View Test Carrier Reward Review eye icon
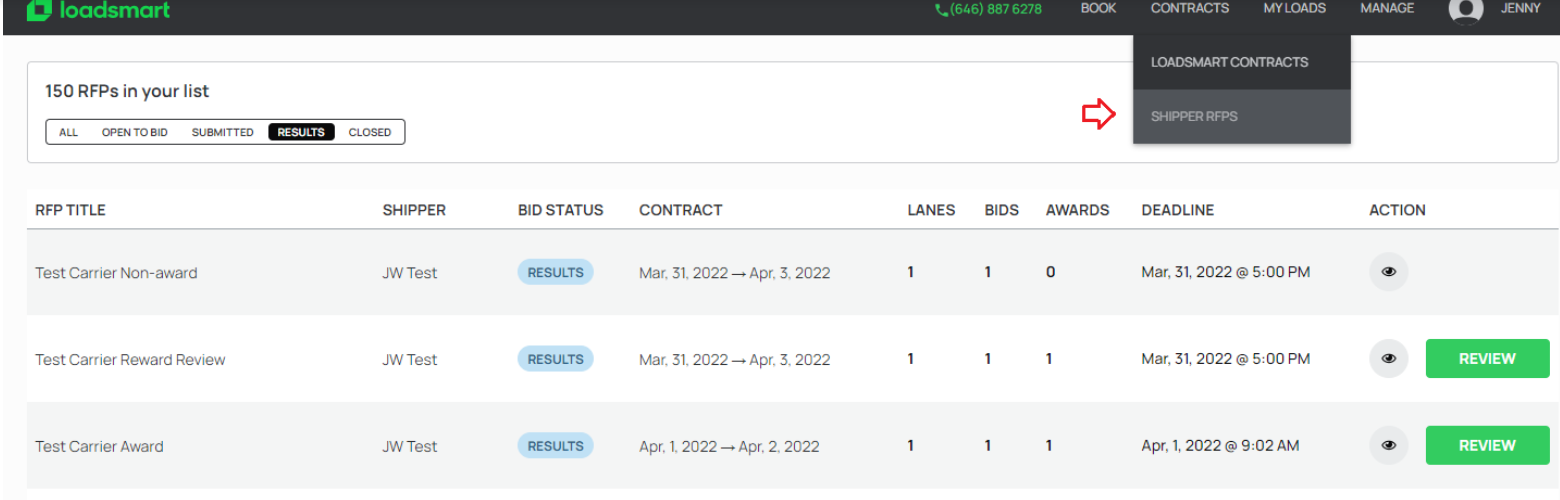Viewport: 1560px width, 500px height. pyautogui.click(x=1388, y=359)
